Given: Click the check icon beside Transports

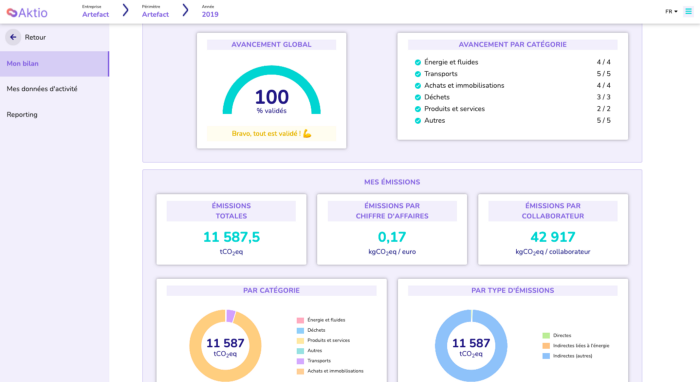Looking at the screenshot, I should point(418,74).
